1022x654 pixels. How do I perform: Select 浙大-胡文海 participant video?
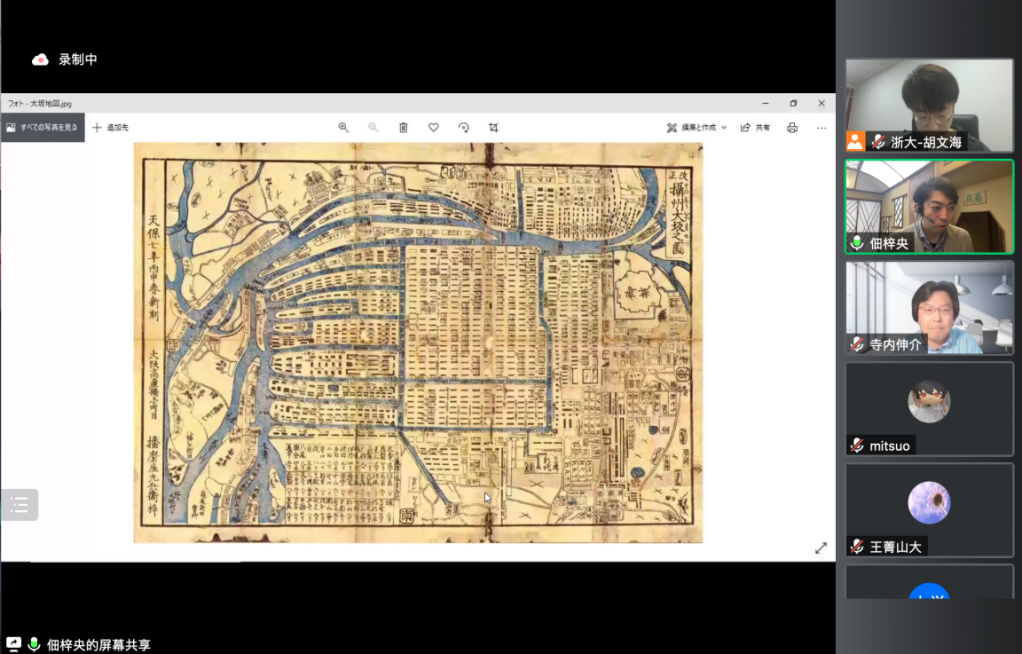pyautogui.click(x=929, y=105)
